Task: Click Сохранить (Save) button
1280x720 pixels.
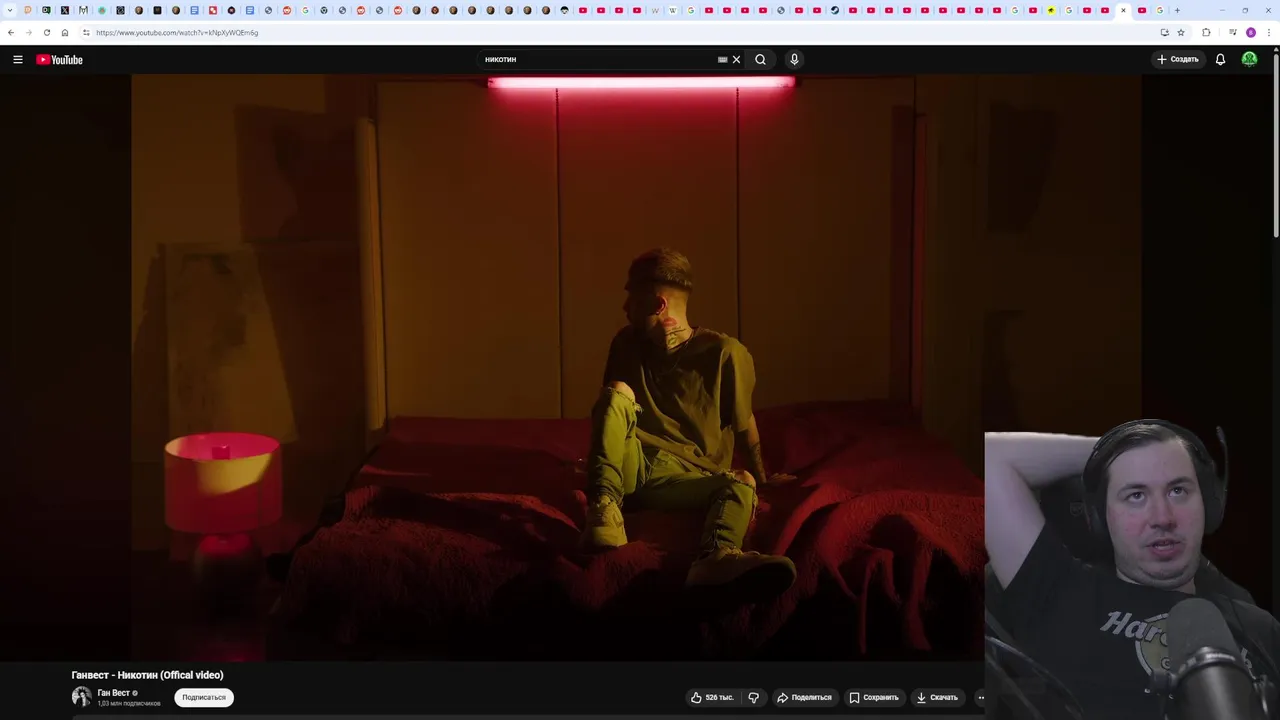Action: [x=874, y=697]
